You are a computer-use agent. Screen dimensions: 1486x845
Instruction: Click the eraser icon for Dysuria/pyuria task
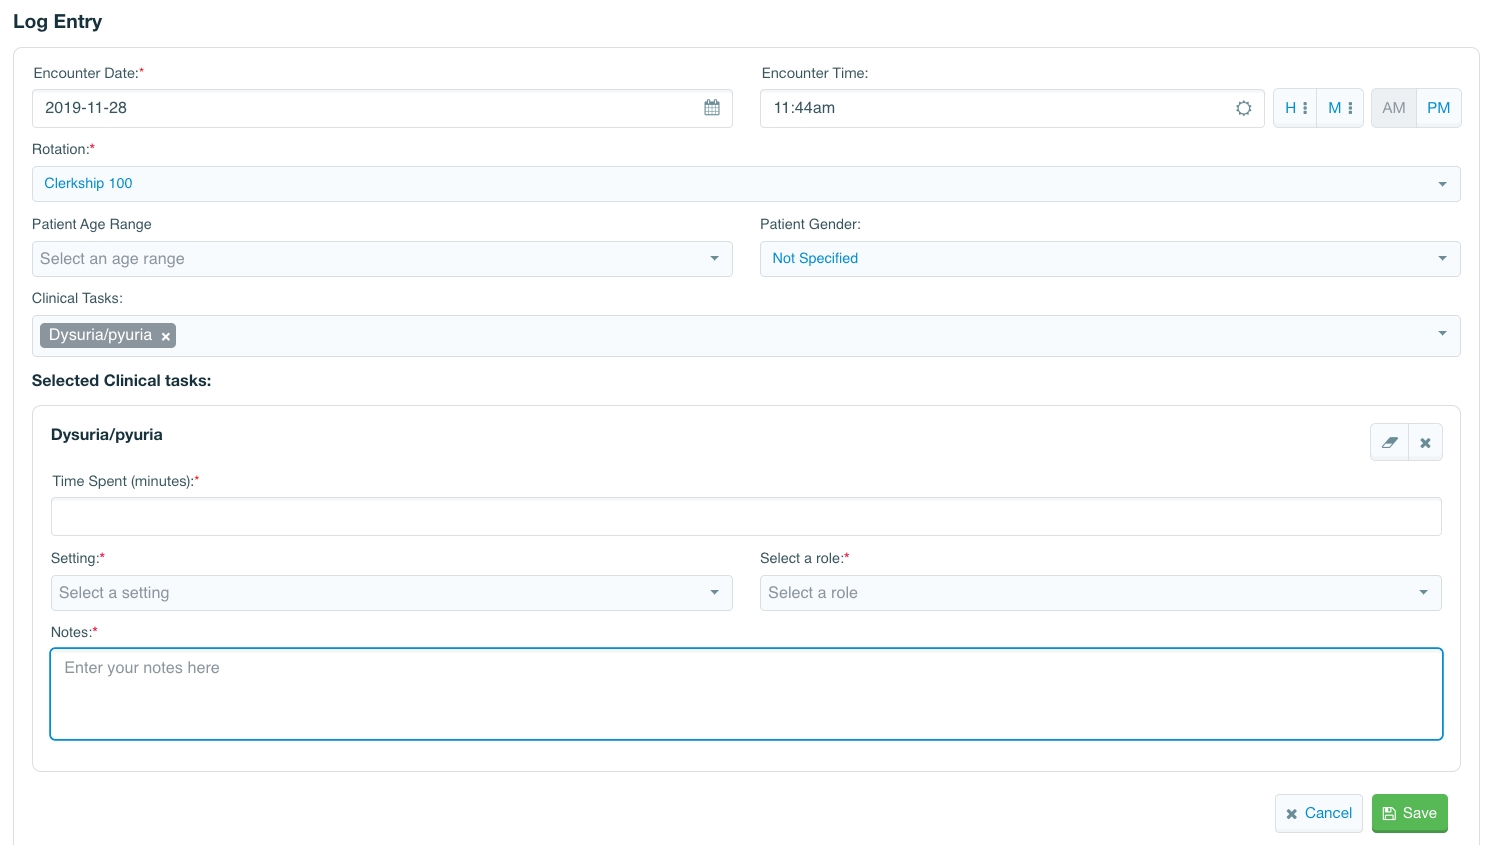coord(1389,442)
